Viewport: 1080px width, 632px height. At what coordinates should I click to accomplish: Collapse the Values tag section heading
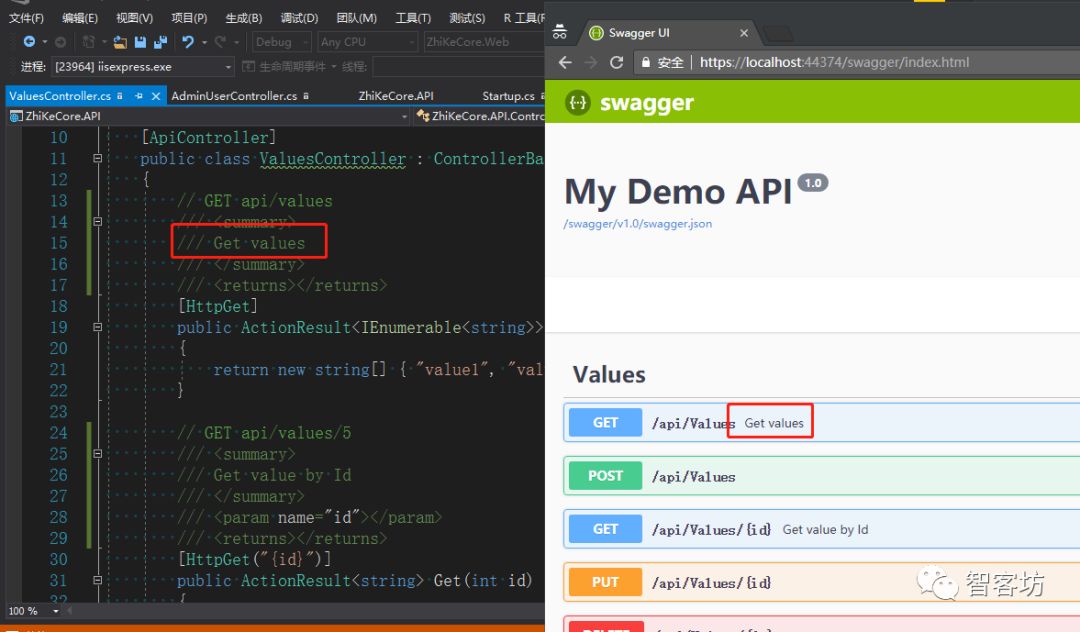609,375
